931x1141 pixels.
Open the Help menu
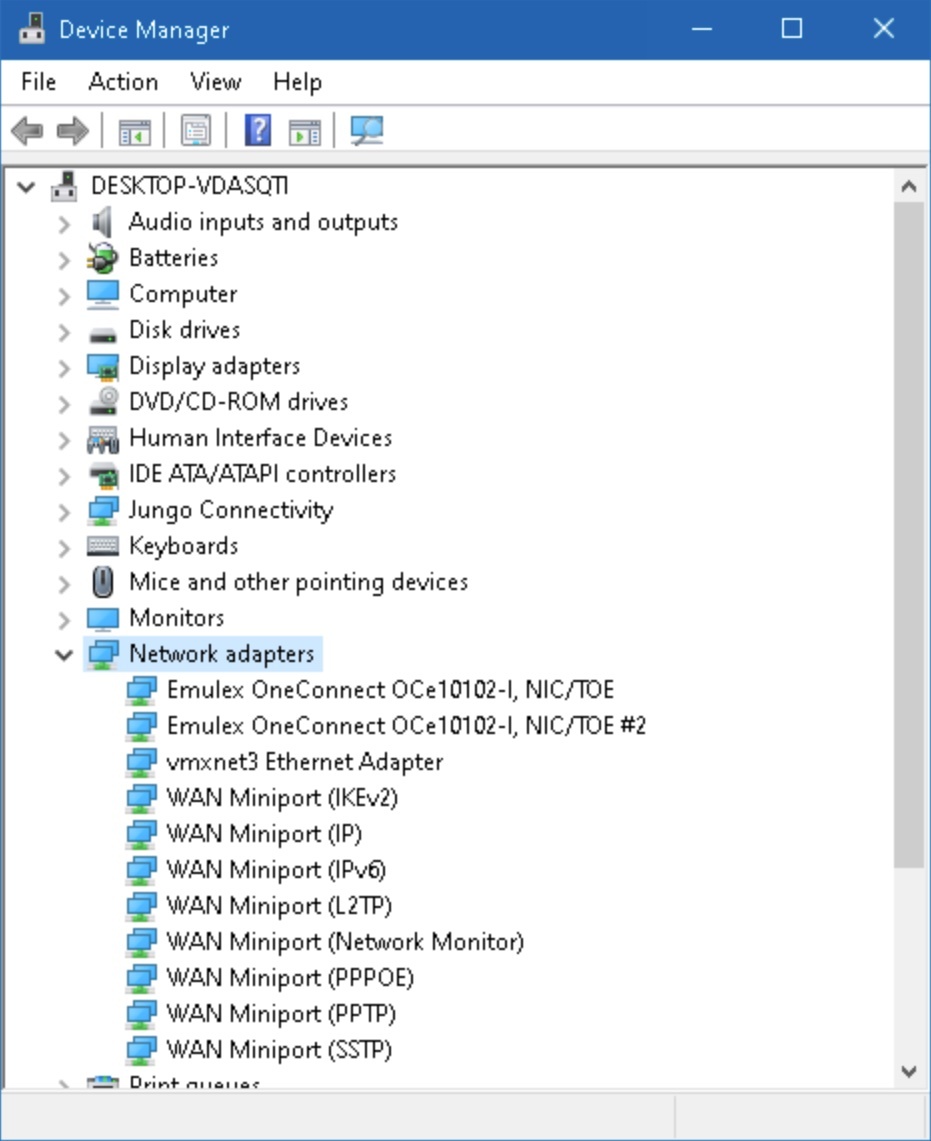pos(297,82)
